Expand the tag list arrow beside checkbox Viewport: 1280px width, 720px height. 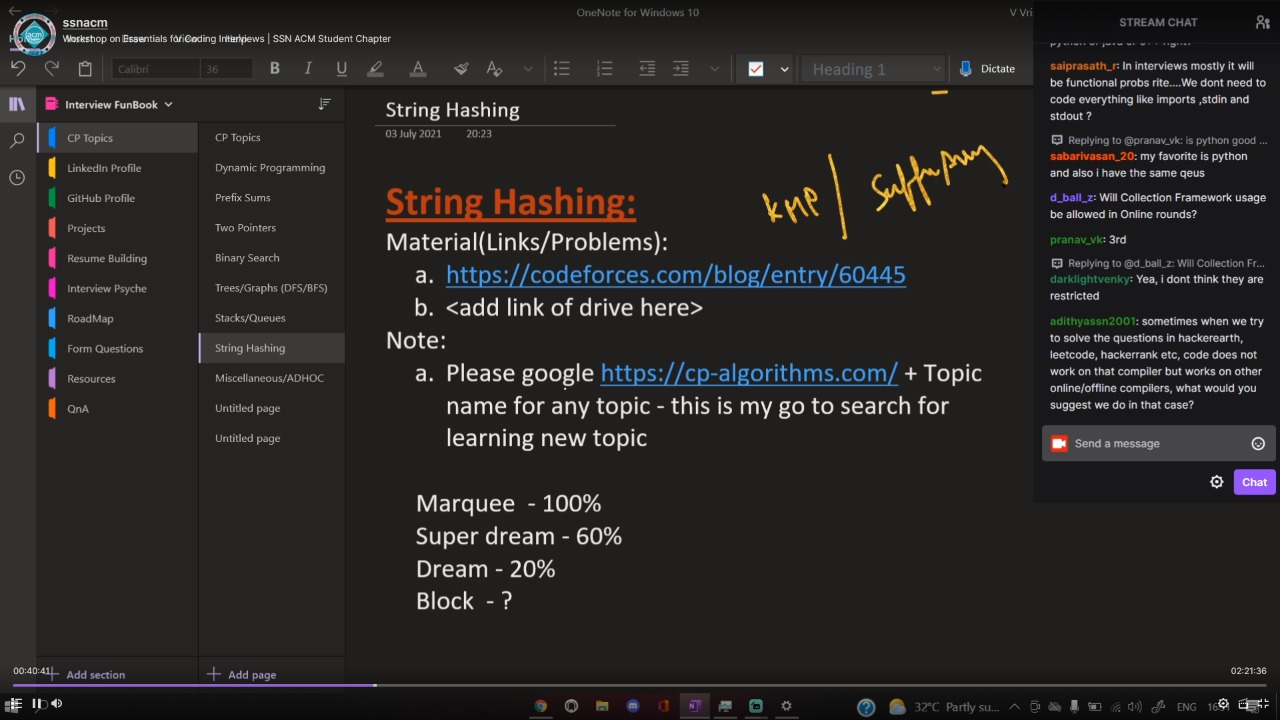pyautogui.click(x=784, y=69)
